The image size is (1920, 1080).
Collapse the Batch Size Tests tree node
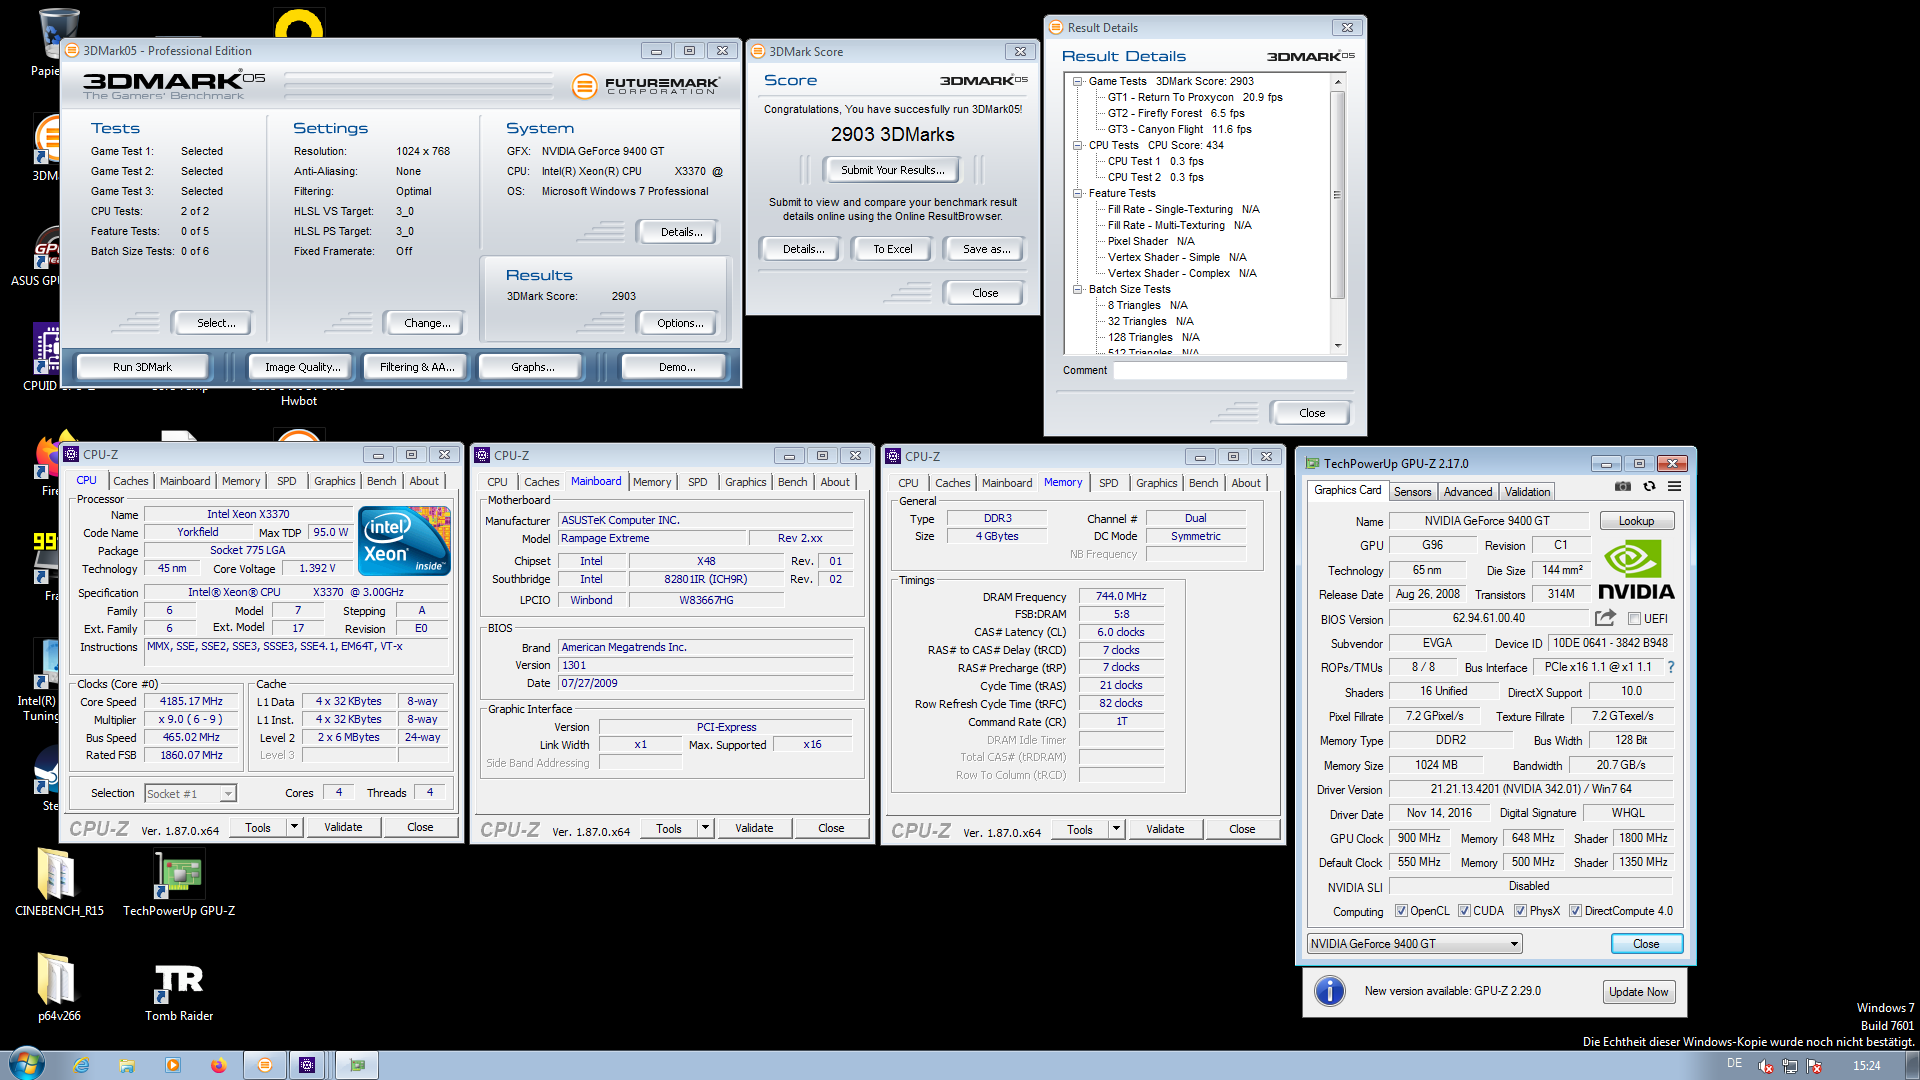(1078, 289)
